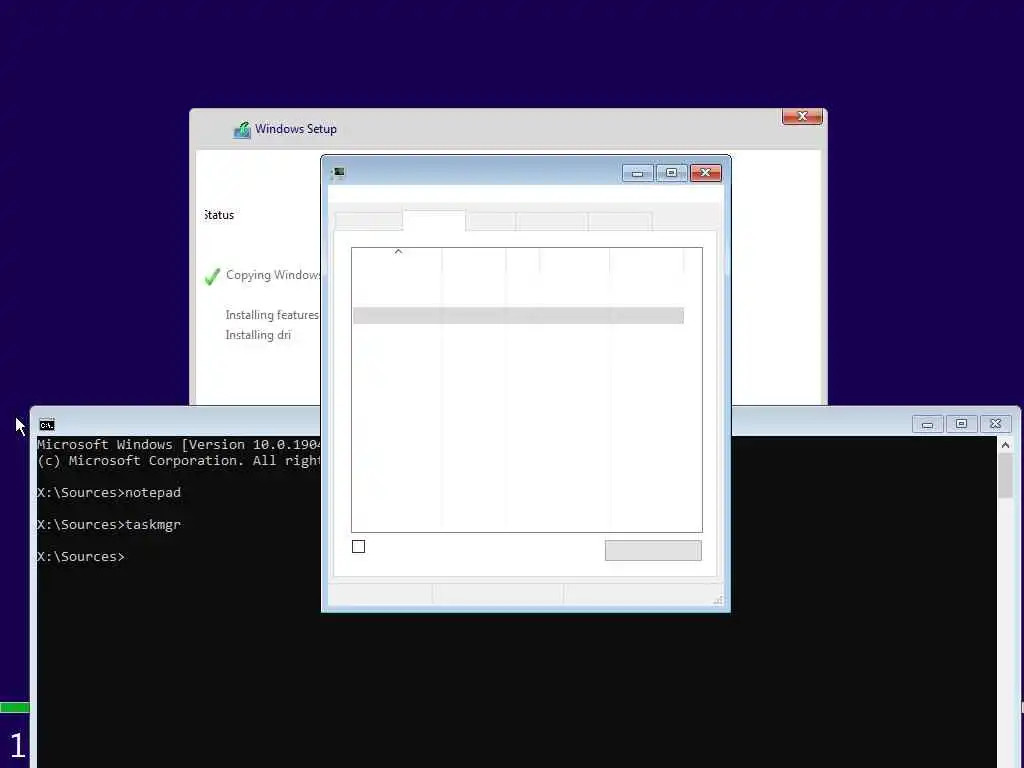This screenshot has width=1024, height=768.
Task: Tick the checkbox below the Task Manager list
Action: click(x=359, y=547)
